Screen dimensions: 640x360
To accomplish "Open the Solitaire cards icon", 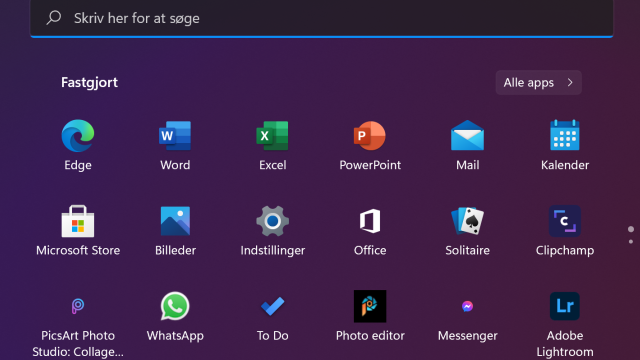I will point(467,221).
